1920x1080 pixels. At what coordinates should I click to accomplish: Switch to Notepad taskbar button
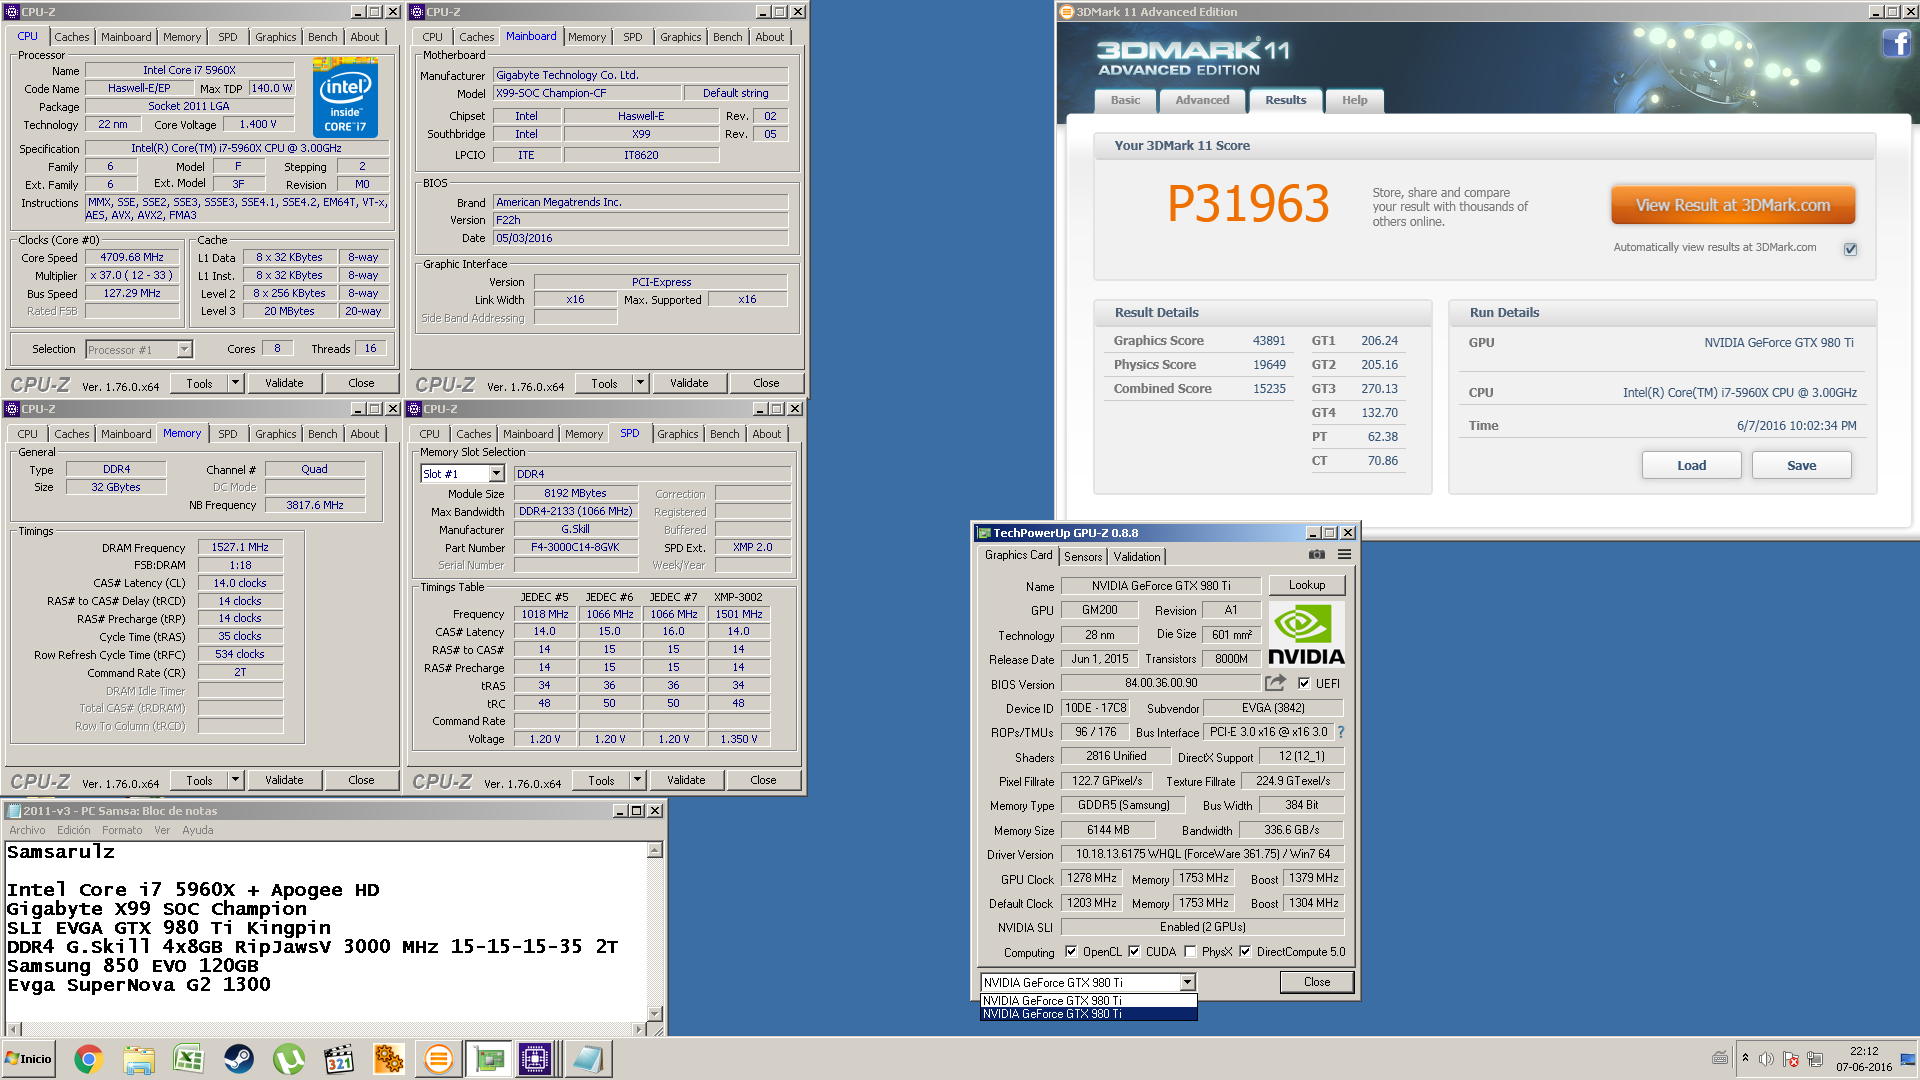pos(587,1059)
